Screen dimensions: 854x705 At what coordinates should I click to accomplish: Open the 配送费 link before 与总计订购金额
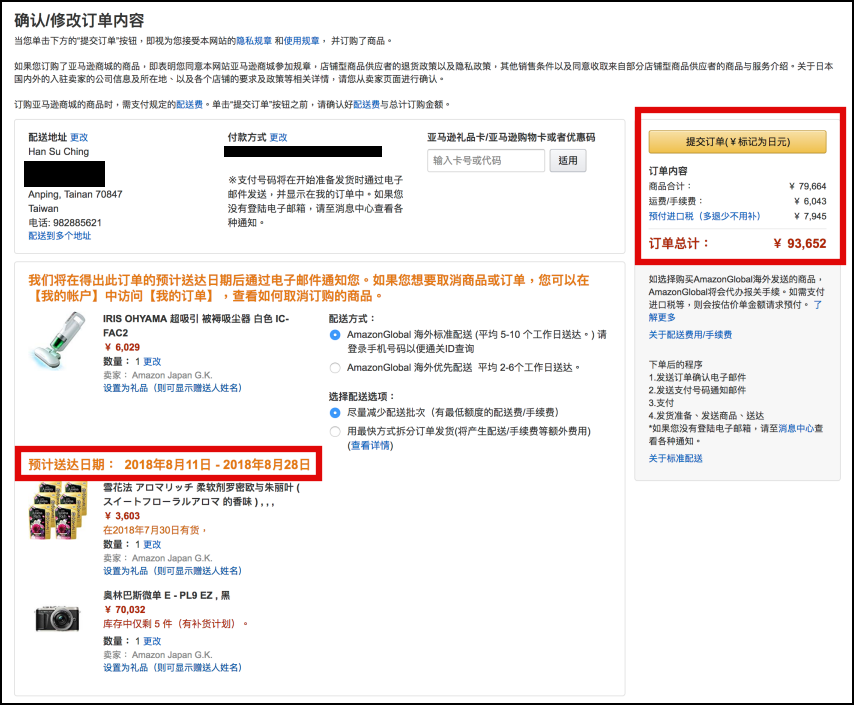(367, 105)
